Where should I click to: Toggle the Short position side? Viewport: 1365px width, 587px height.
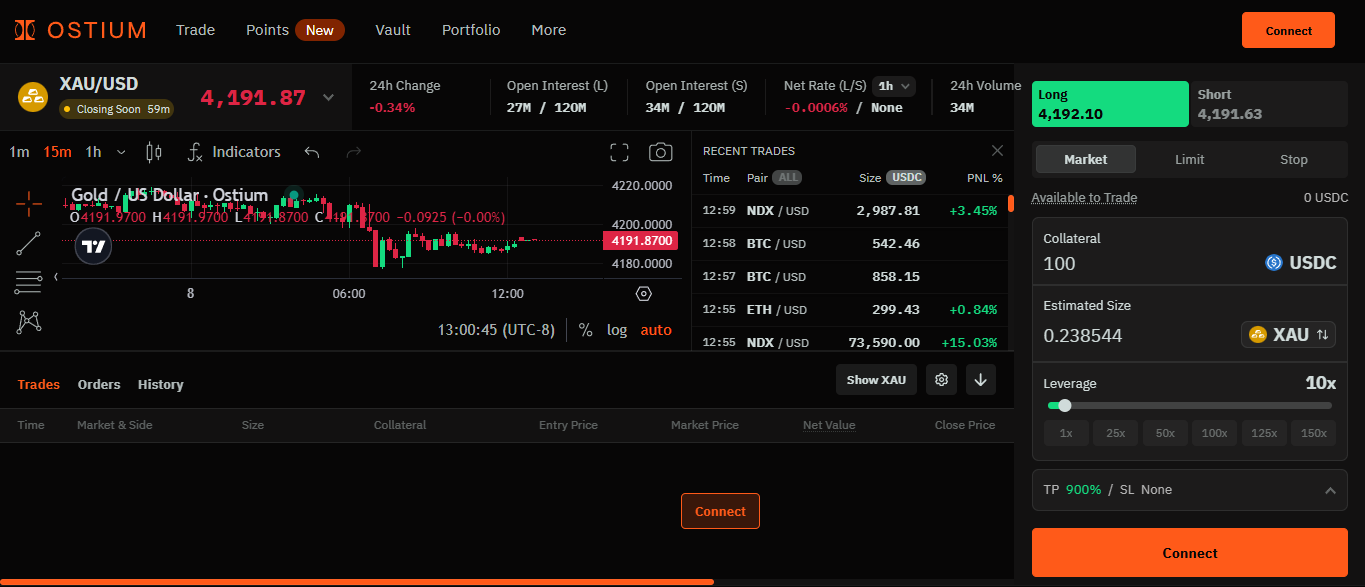click(1268, 104)
